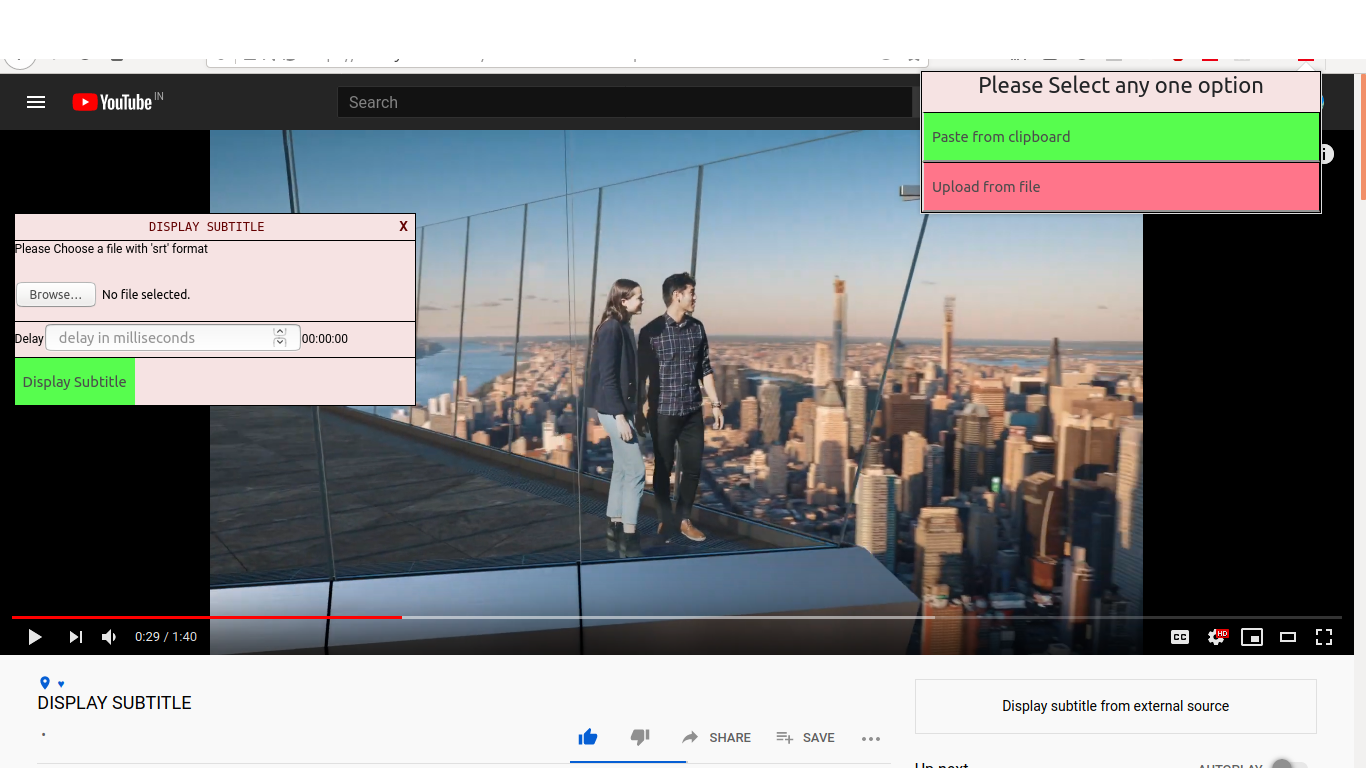The width and height of the screenshot is (1366, 768).
Task: Click the No file selected. label
Action: coord(146,295)
